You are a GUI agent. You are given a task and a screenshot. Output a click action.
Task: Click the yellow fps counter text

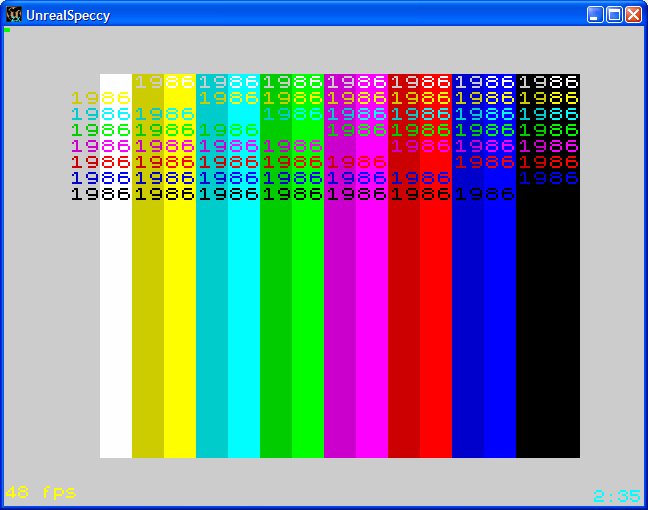click(41, 492)
